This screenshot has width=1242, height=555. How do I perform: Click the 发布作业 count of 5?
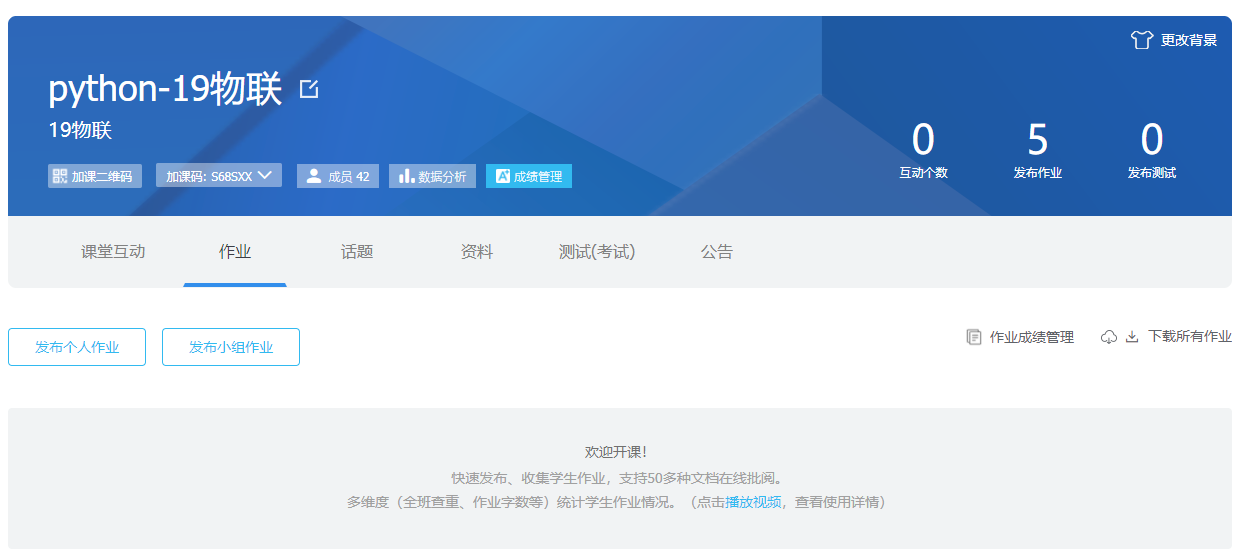click(1038, 141)
